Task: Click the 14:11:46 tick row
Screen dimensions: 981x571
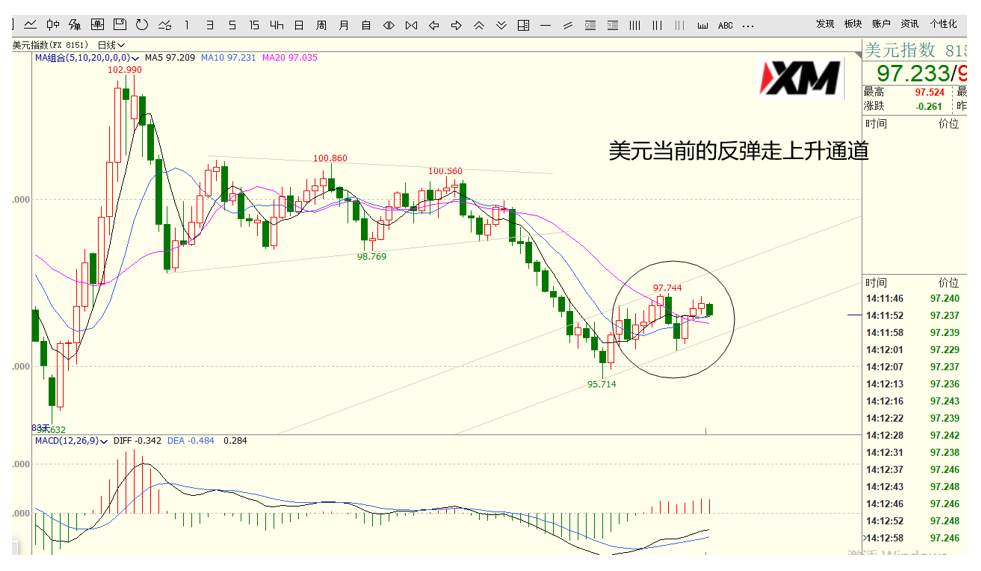Action: (912, 299)
